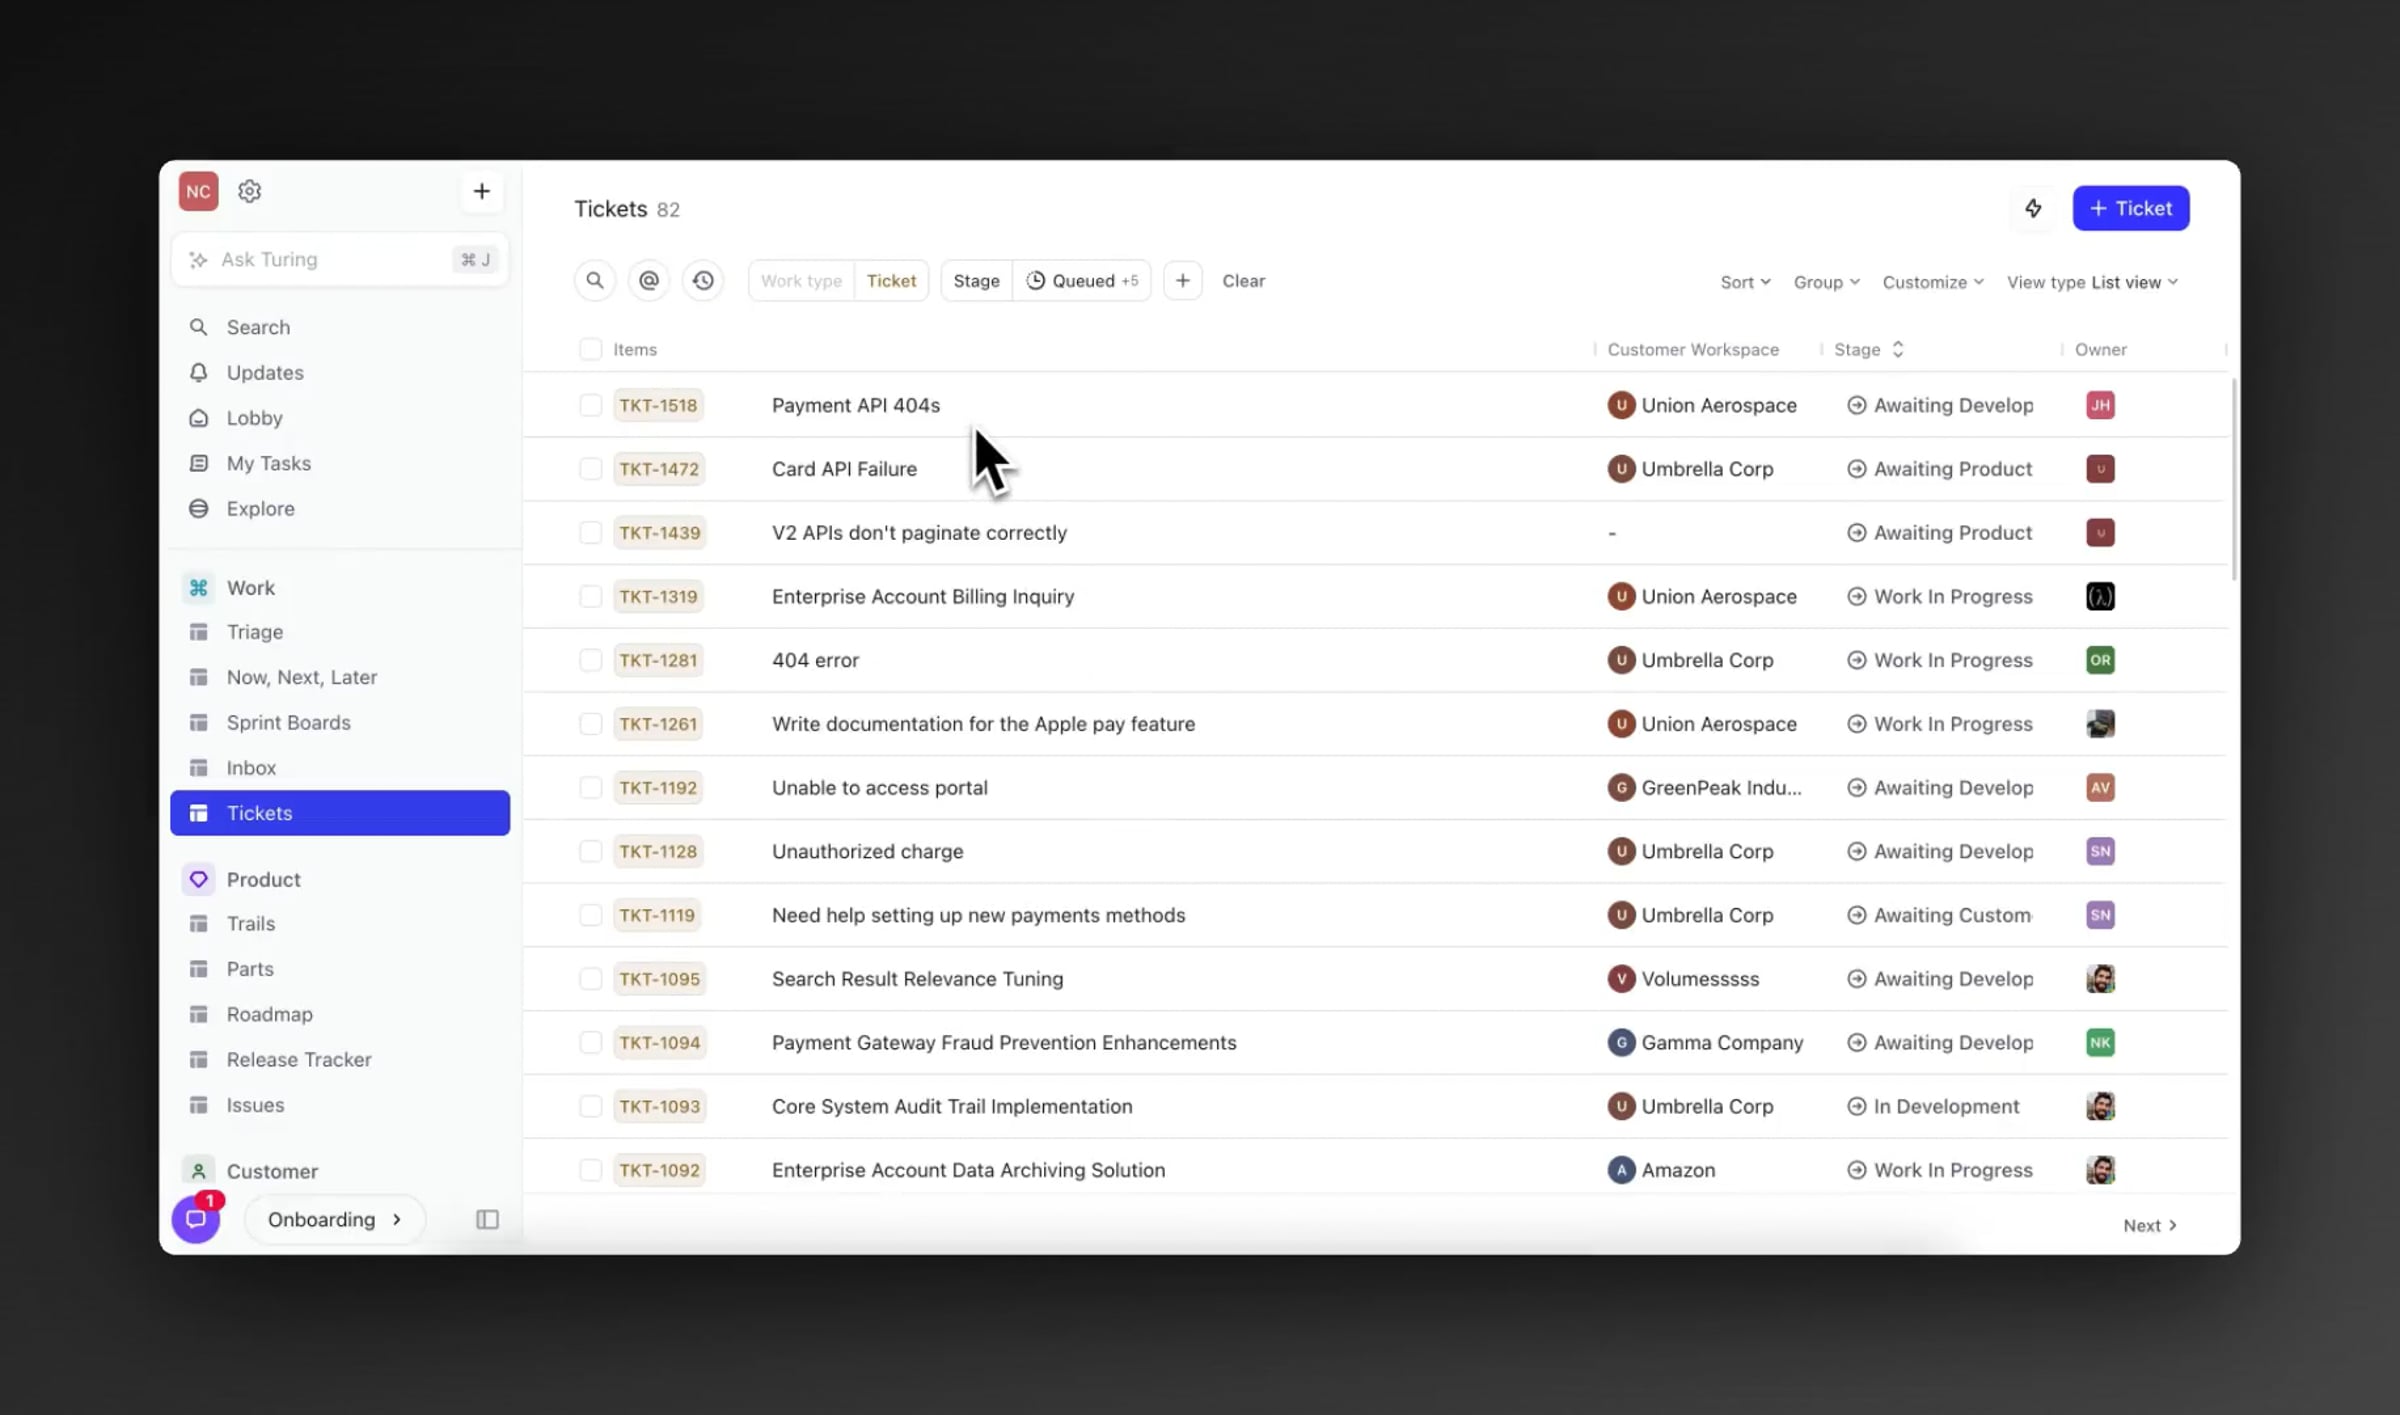Open the Sort dropdown
The image size is (2400, 1415).
pos(1745,282)
